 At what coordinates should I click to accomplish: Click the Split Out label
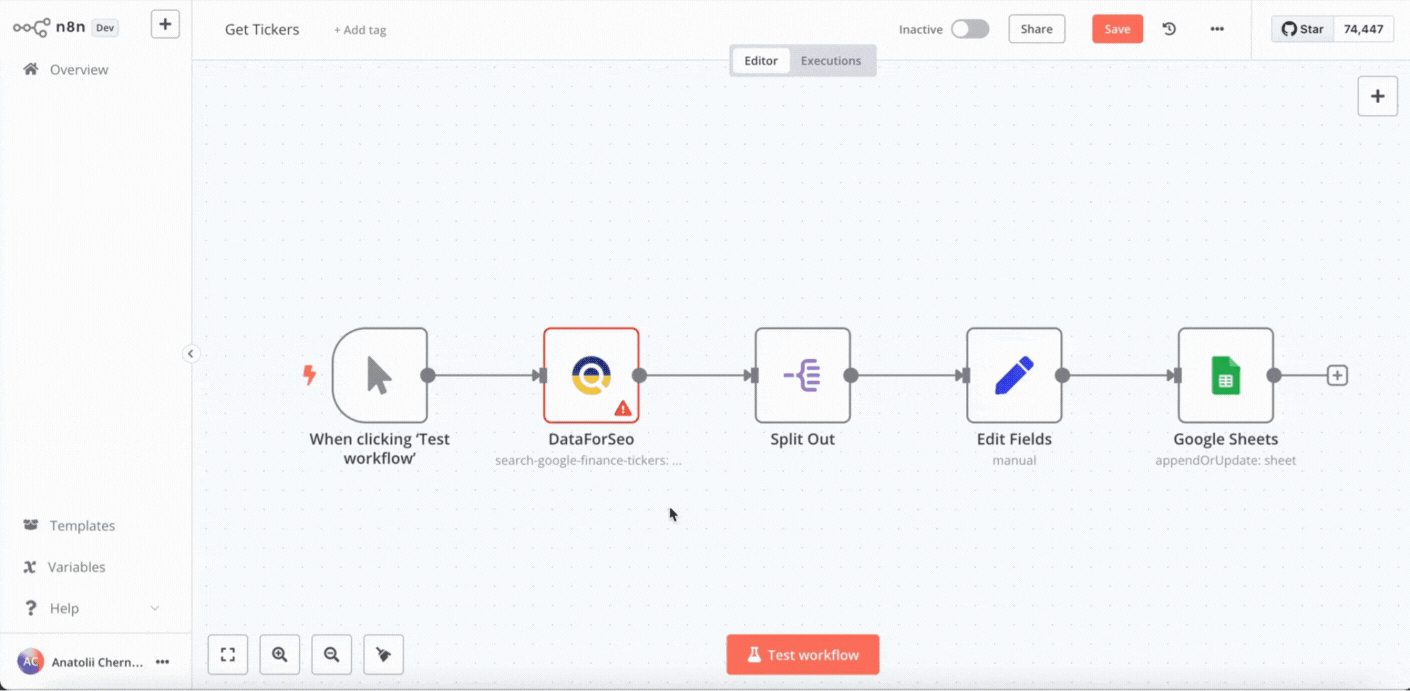click(x=803, y=439)
